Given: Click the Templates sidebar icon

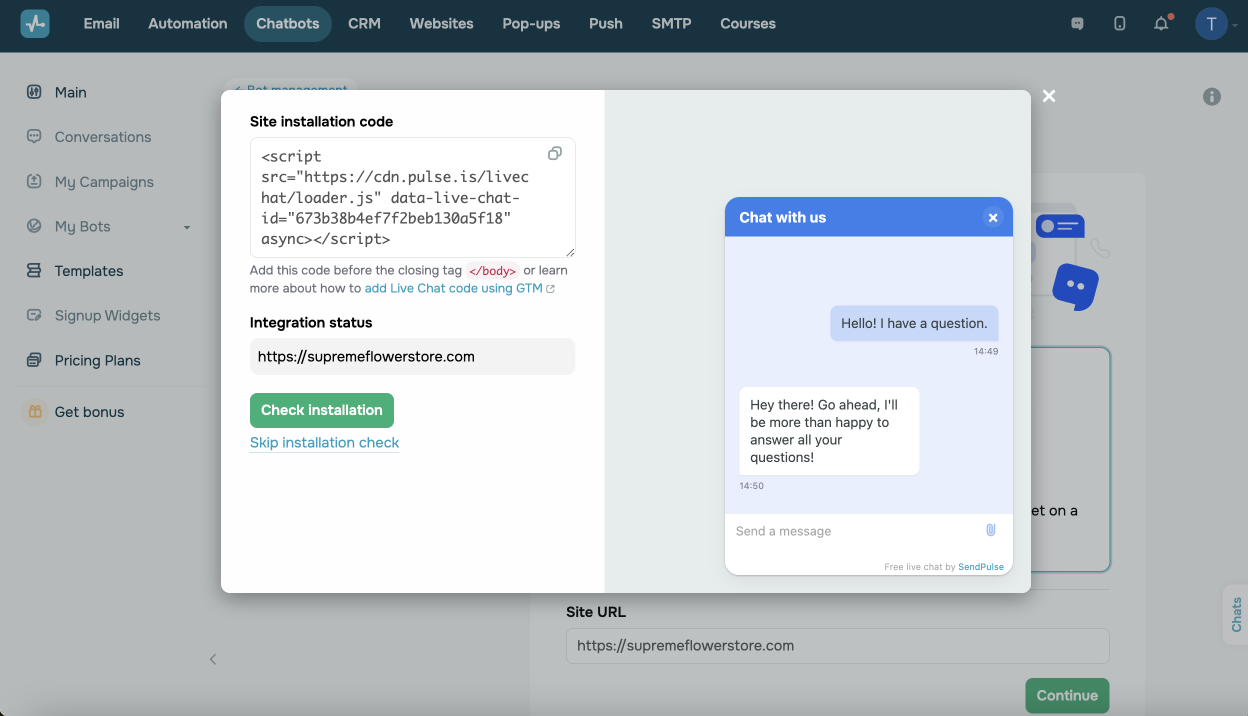Looking at the screenshot, I should 34,271.
